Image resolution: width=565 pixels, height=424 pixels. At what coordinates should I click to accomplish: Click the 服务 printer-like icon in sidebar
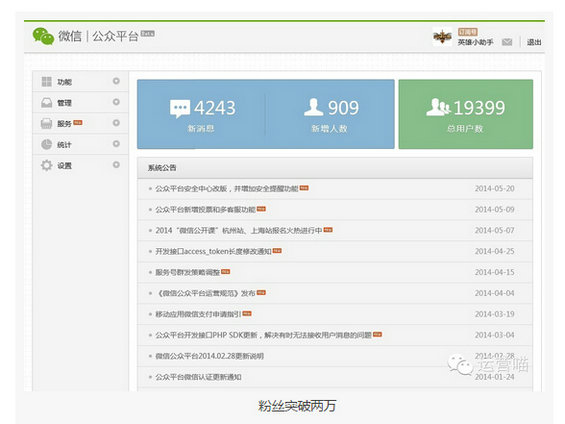coord(46,124)
